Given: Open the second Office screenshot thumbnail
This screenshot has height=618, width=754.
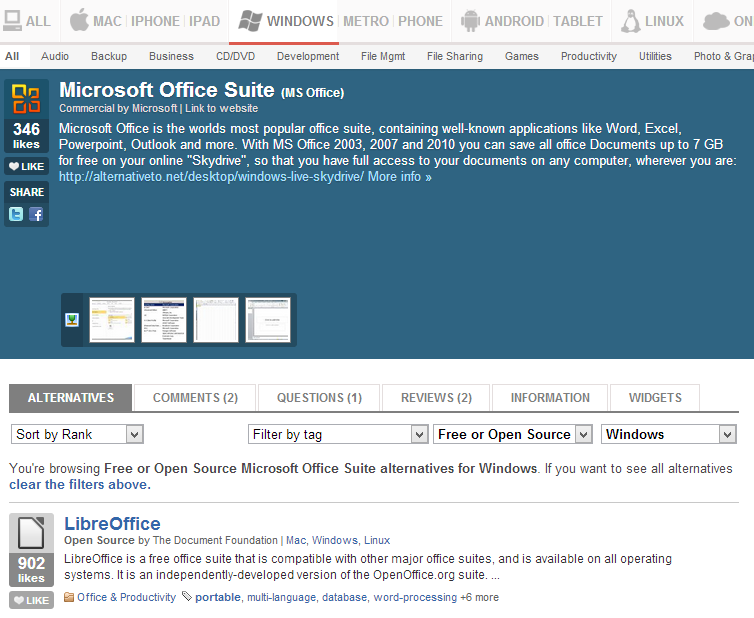Looking at the screenshot, I should 164,320.
